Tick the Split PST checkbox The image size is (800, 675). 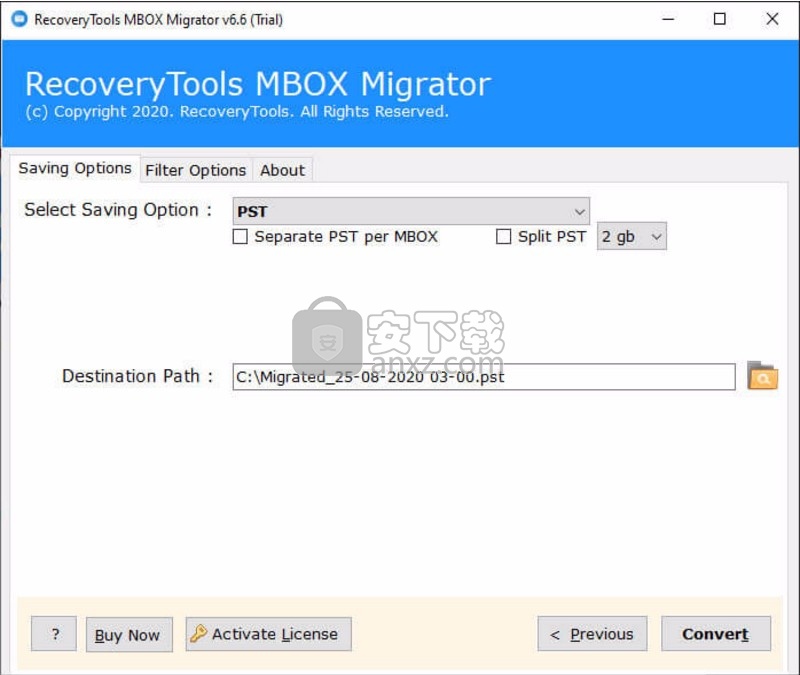(504, 237)
